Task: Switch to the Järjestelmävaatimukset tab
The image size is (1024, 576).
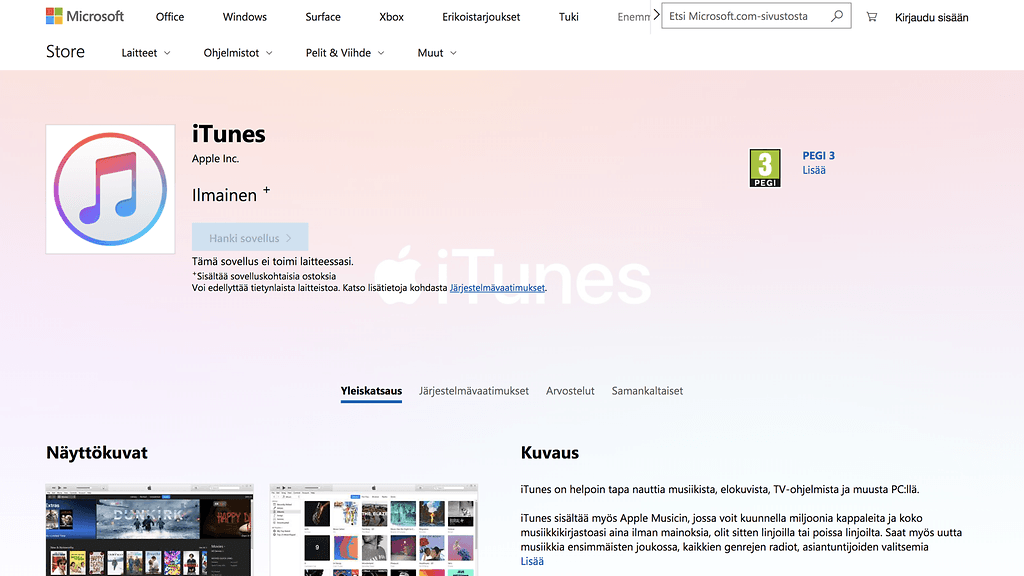Action: (x=474, y=391)
